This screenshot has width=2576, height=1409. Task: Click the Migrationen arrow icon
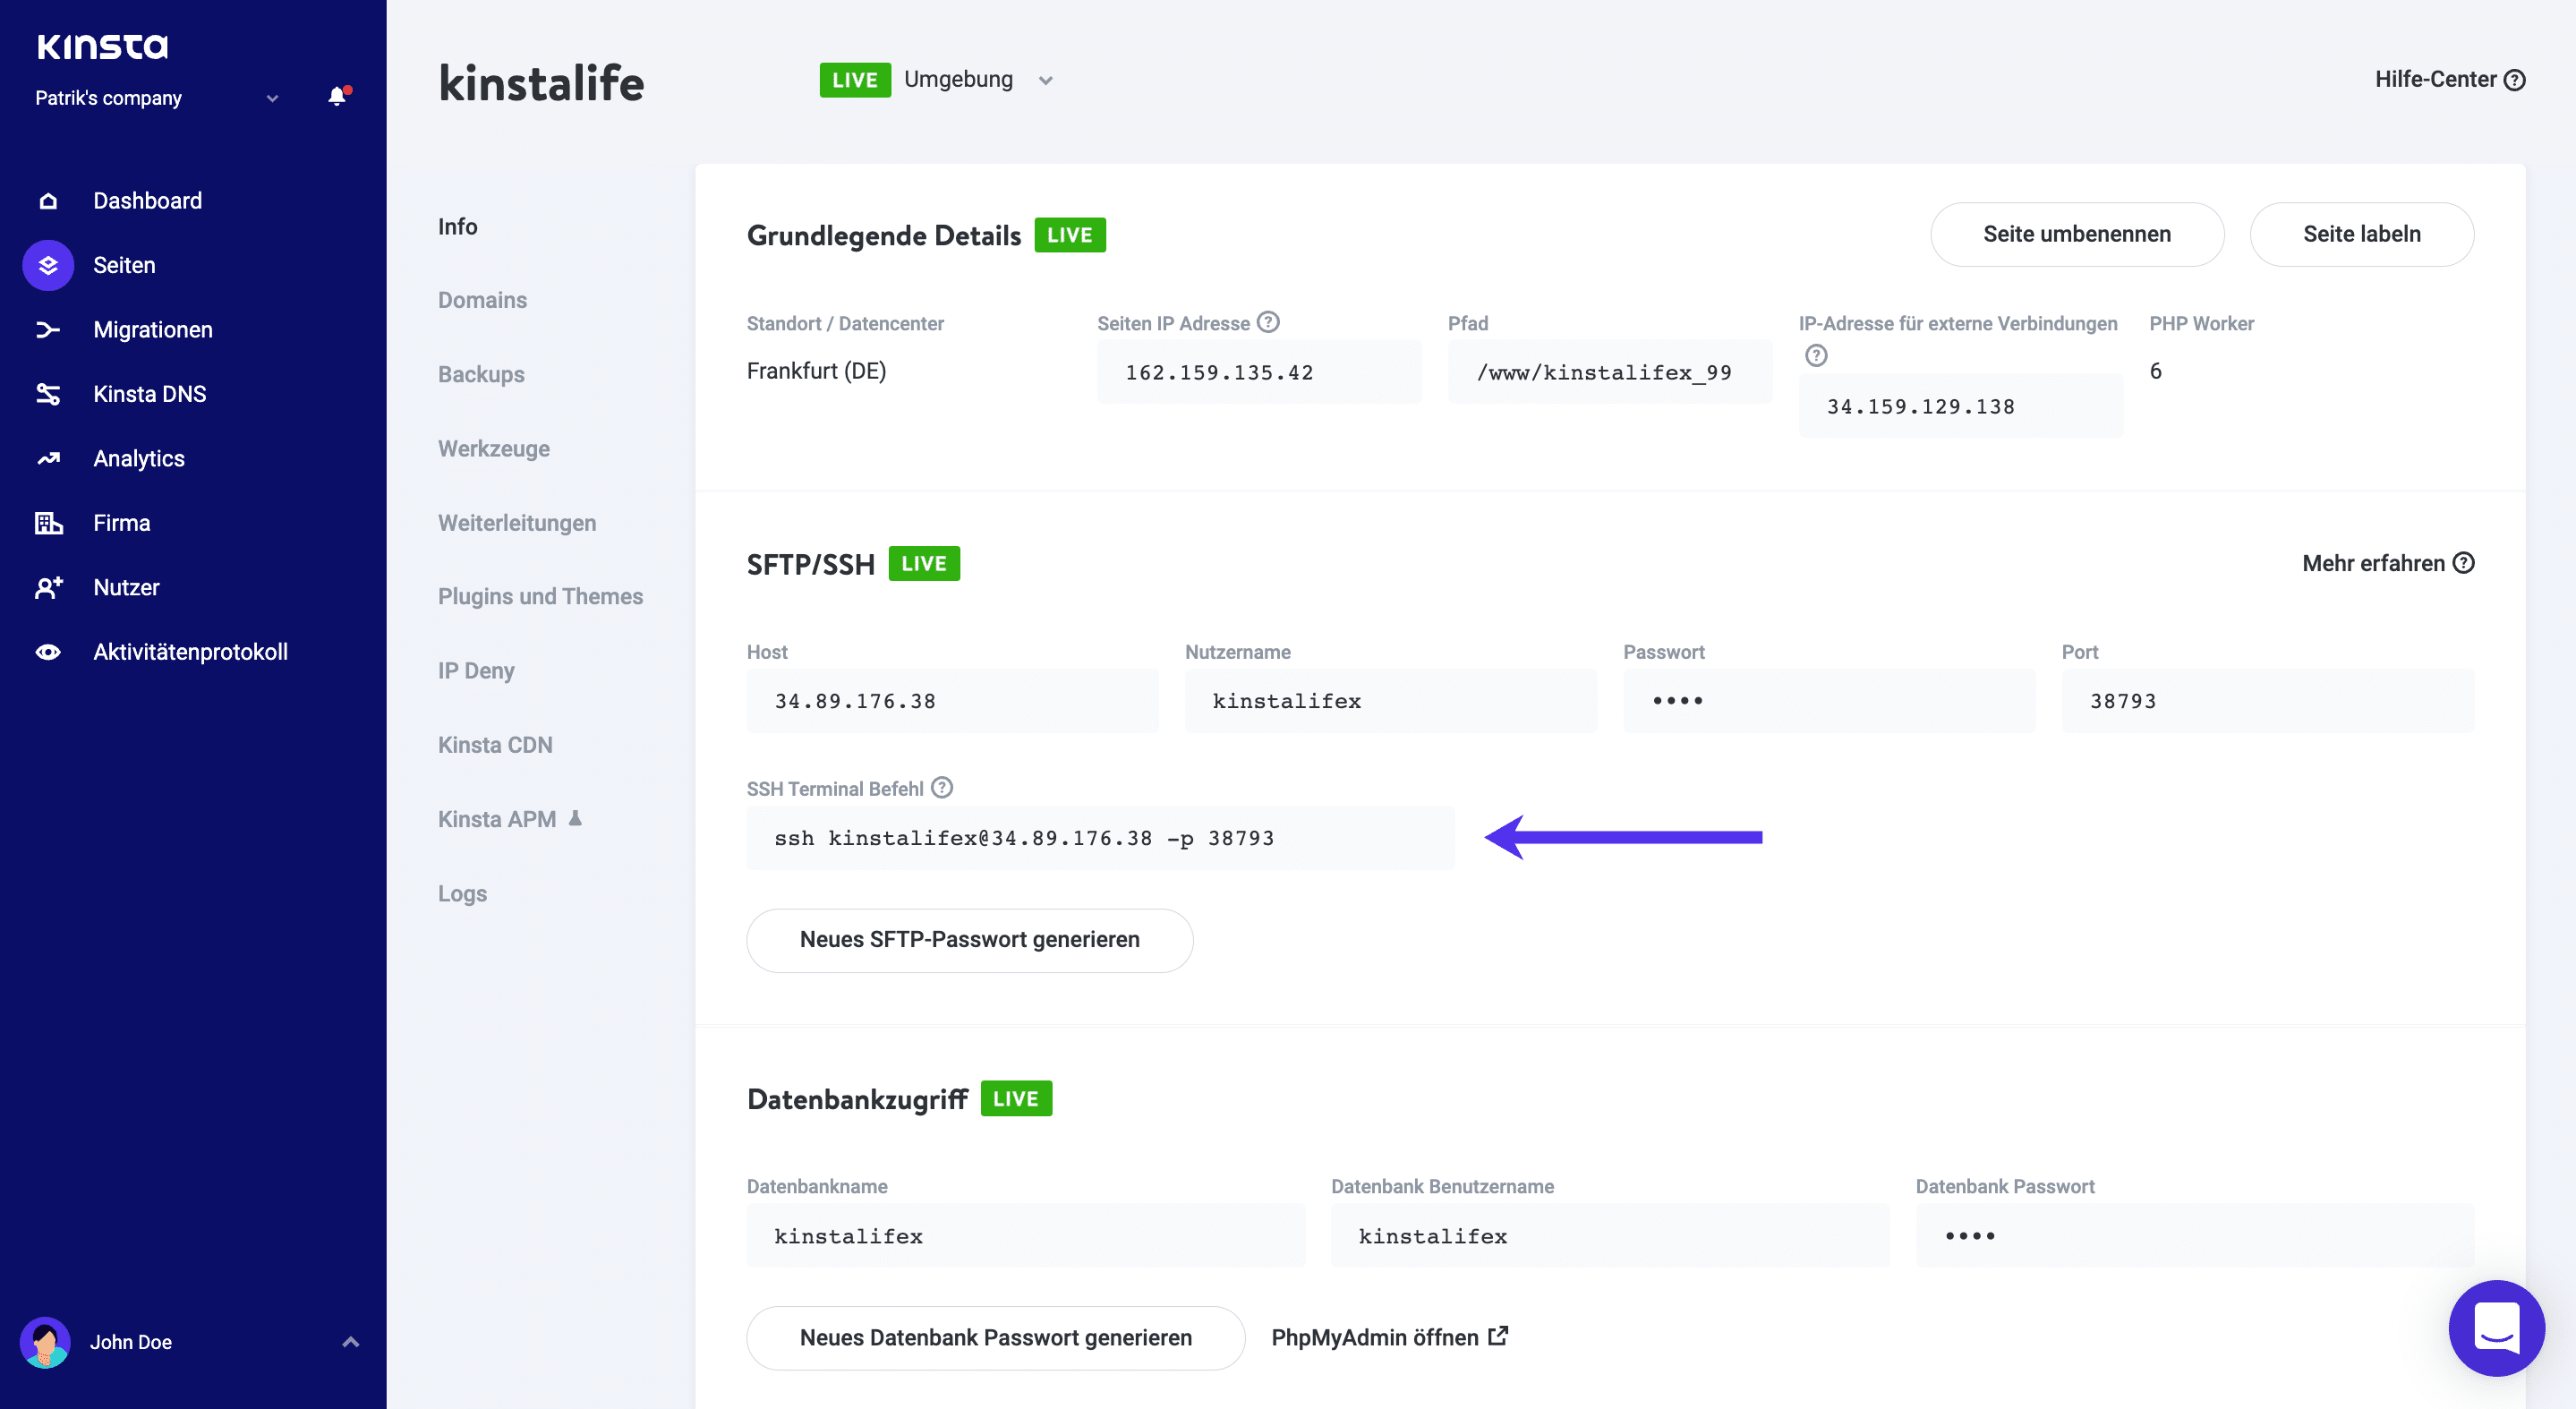click(48, 330)
